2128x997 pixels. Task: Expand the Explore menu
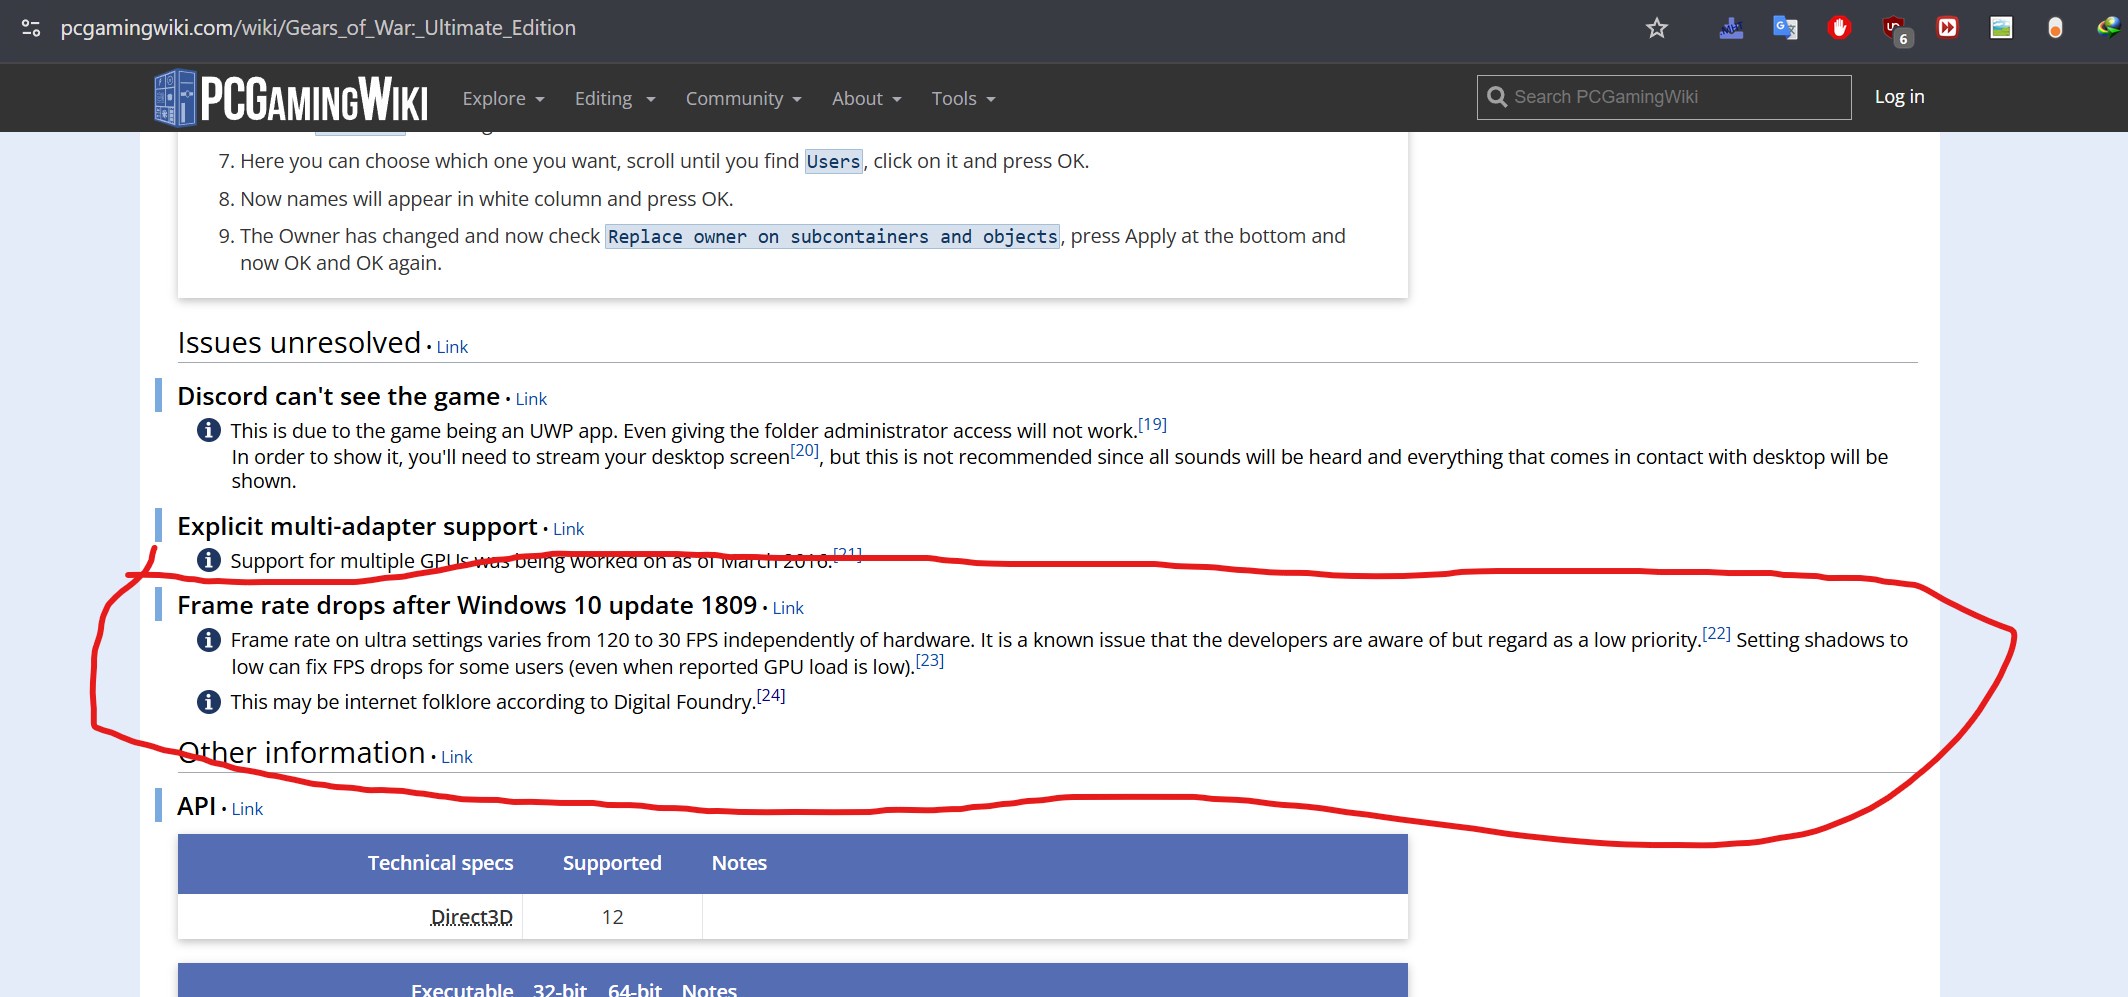click(503, 98)
